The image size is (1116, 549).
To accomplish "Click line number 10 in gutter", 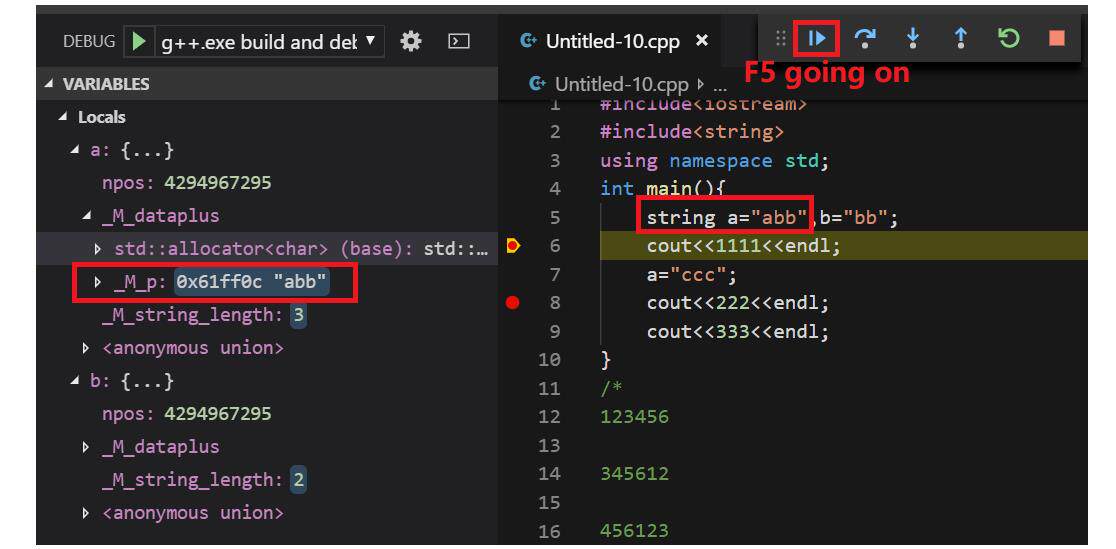I will (x=549, y=360).
